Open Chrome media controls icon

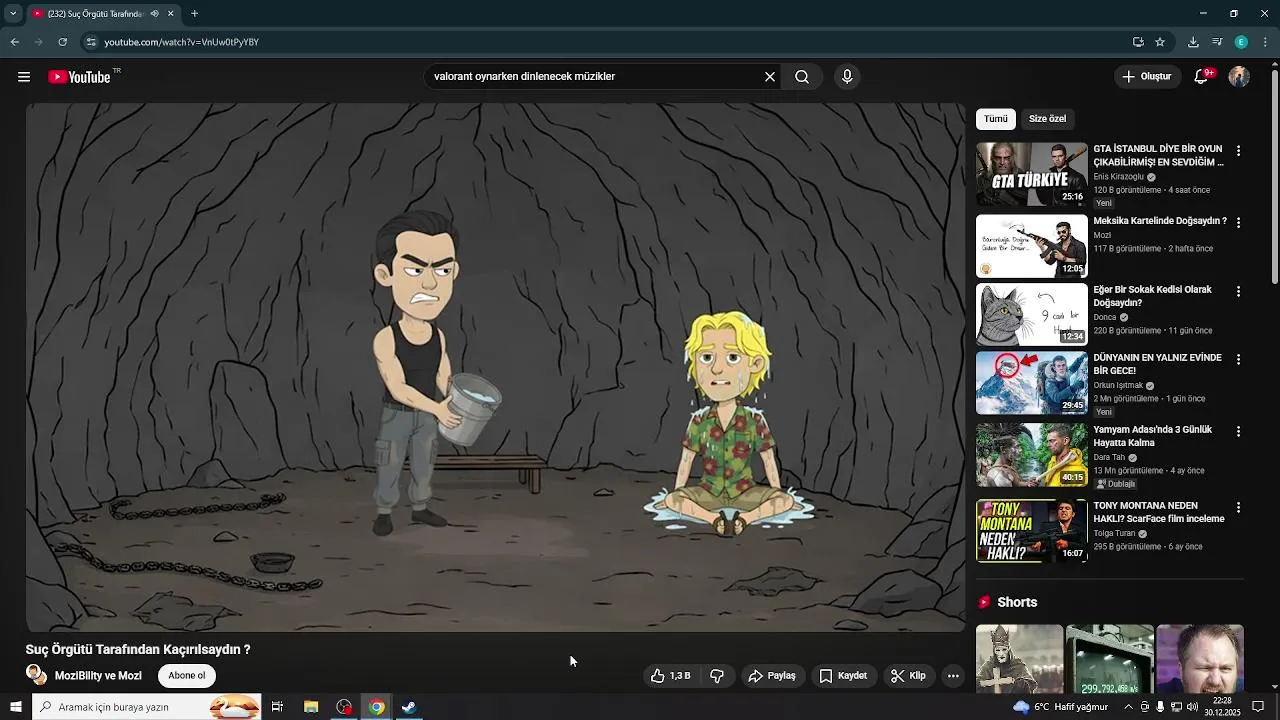[x=1217, y=42]
